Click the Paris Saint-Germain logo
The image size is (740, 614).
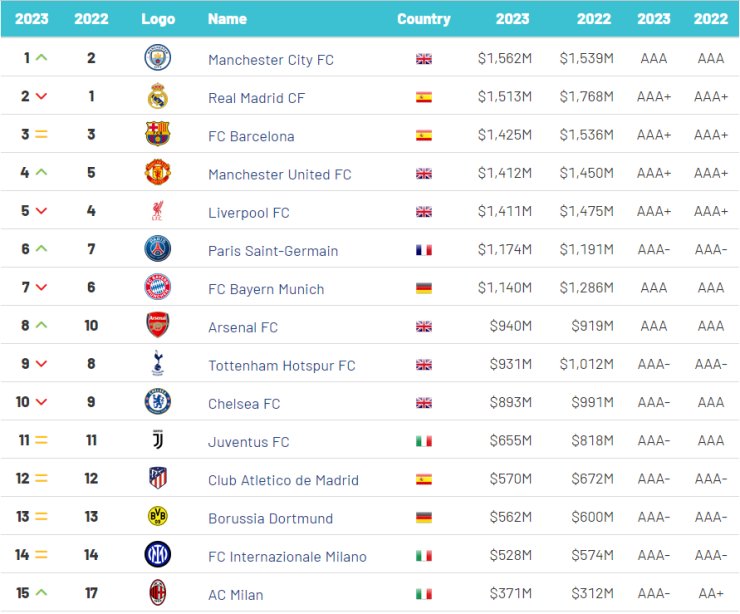158,249
